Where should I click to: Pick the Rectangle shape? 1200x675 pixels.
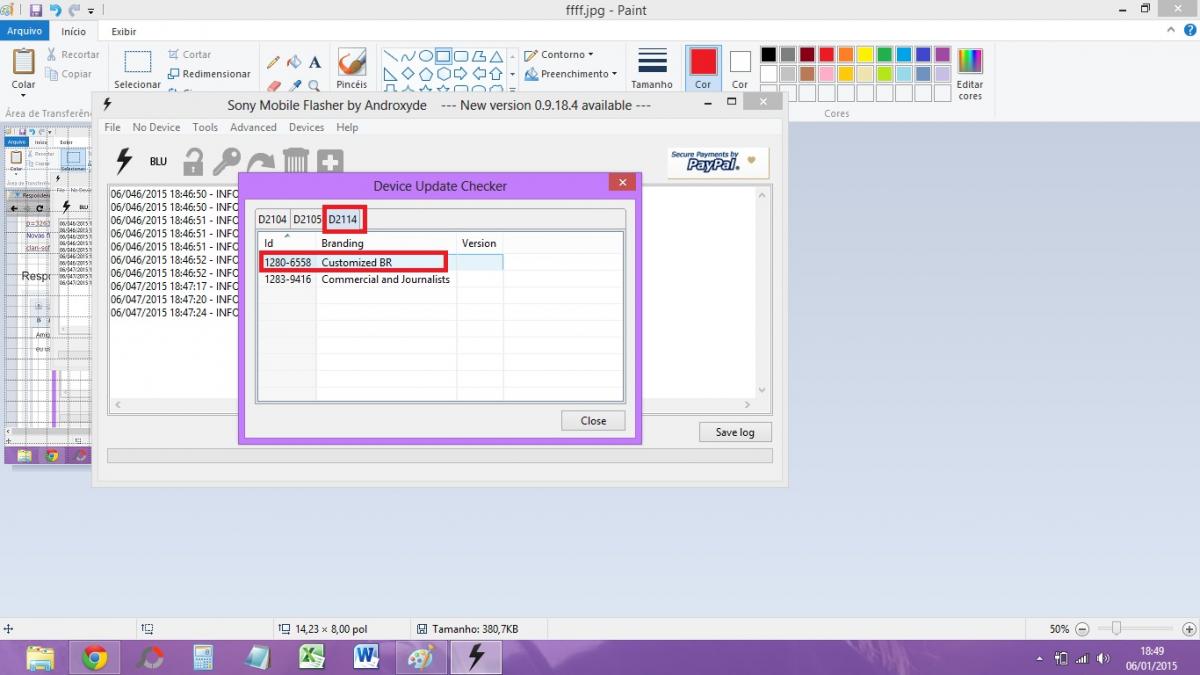444,56
